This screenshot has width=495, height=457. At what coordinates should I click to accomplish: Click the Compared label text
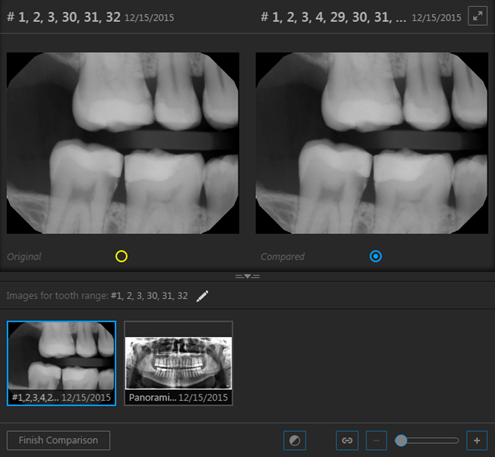(282, 257)
